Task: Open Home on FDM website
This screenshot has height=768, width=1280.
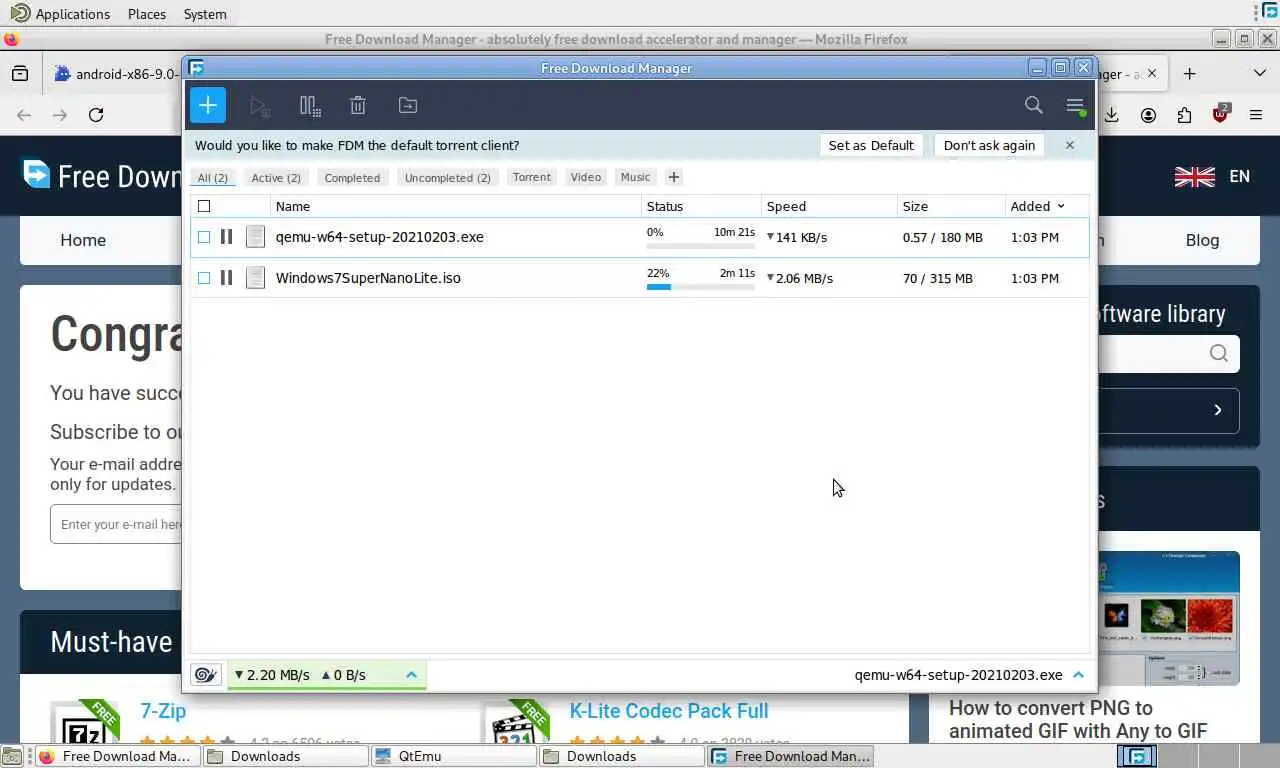Action: (83, 240)
